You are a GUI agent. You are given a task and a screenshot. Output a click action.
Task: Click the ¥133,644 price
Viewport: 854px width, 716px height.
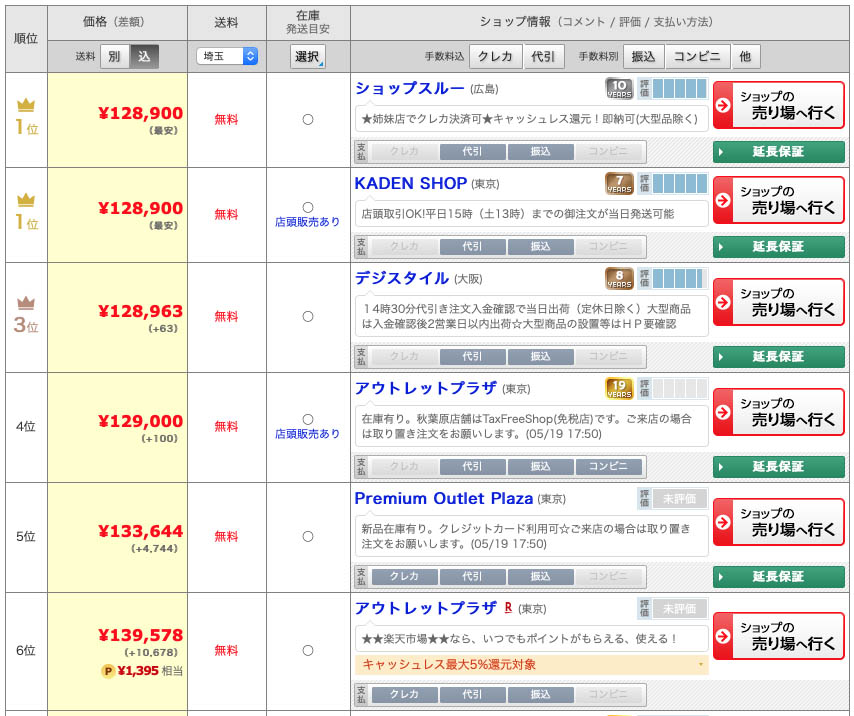tap(141, 531)
